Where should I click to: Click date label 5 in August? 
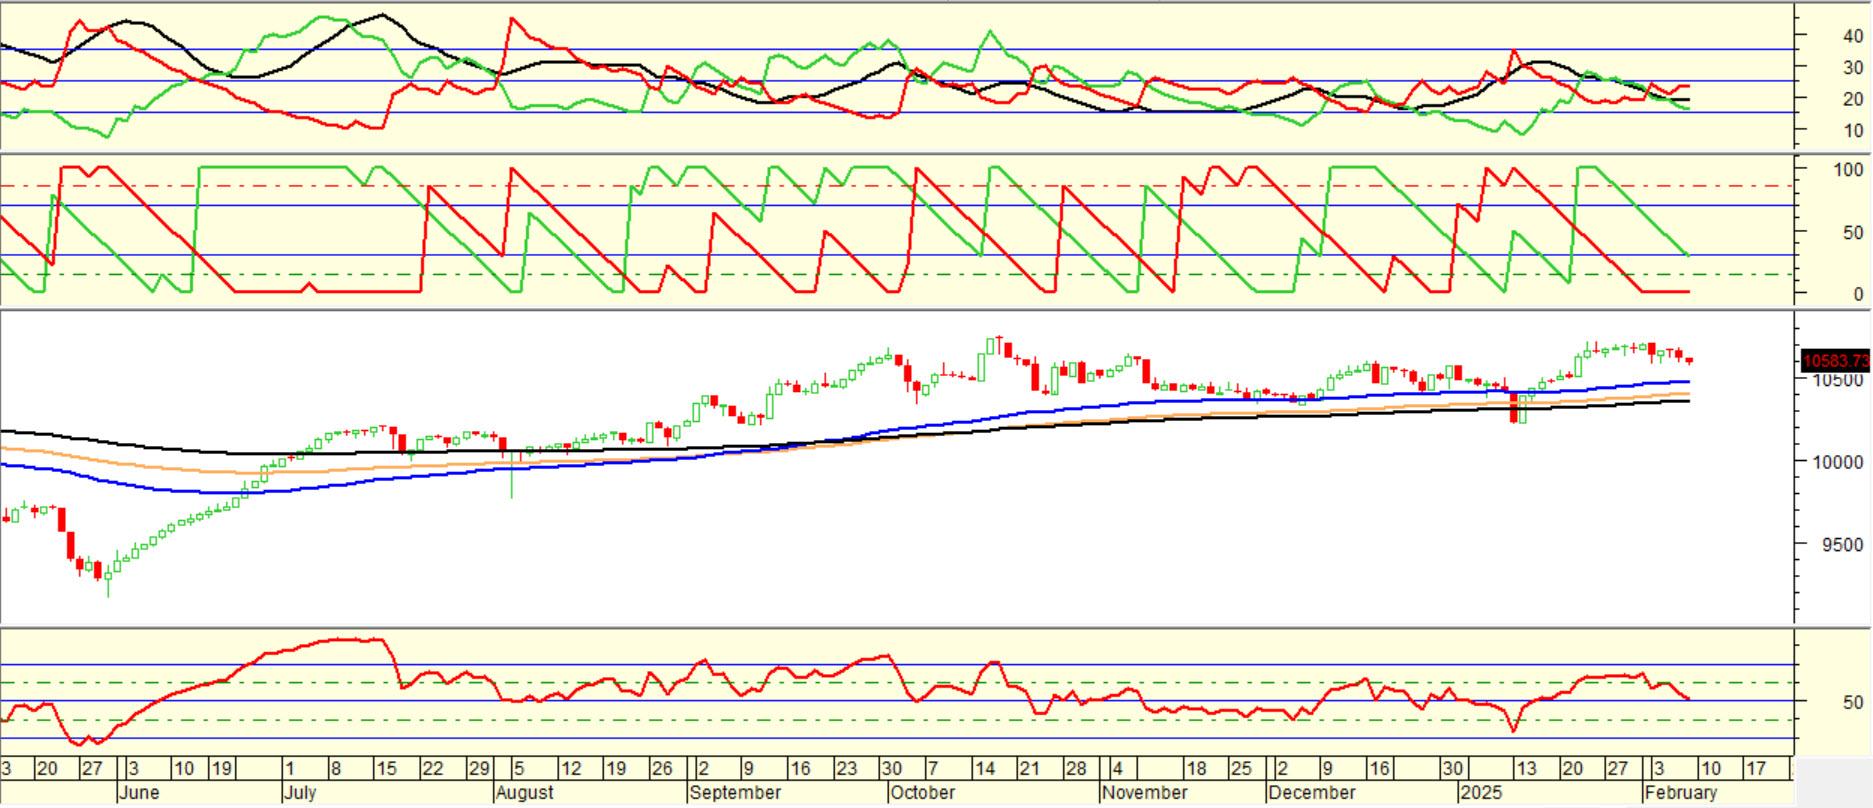[x=518, y=769]
